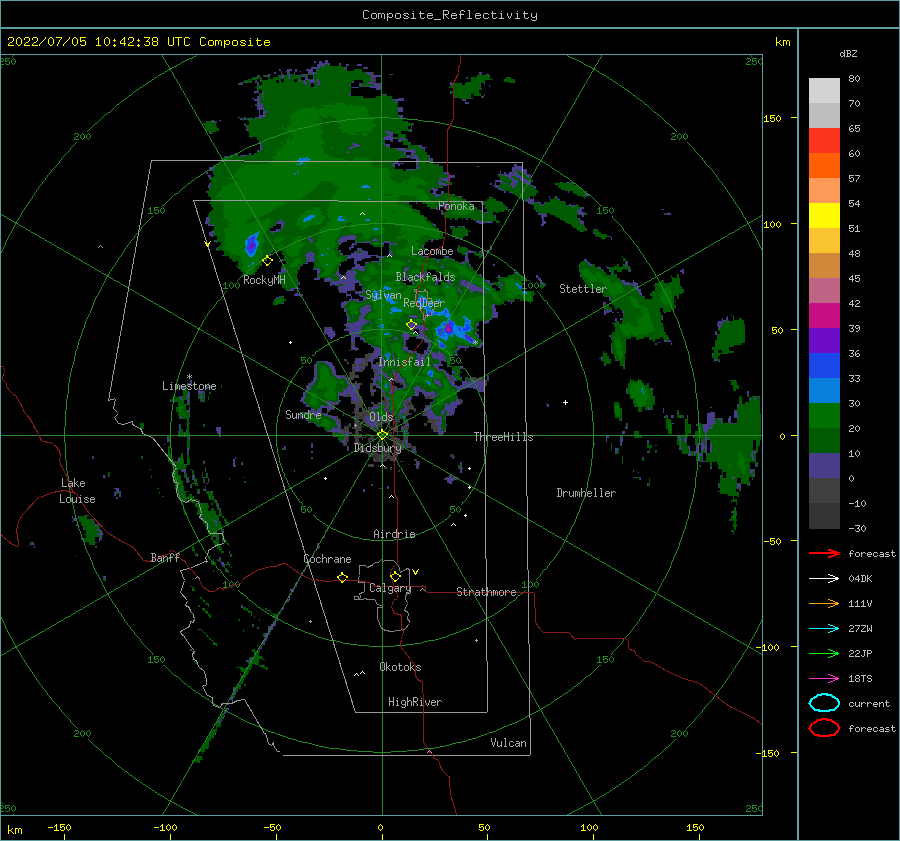Click the 150 label on right km axis
The height and width of the screenshot is (841, 900).
point(772,118)
